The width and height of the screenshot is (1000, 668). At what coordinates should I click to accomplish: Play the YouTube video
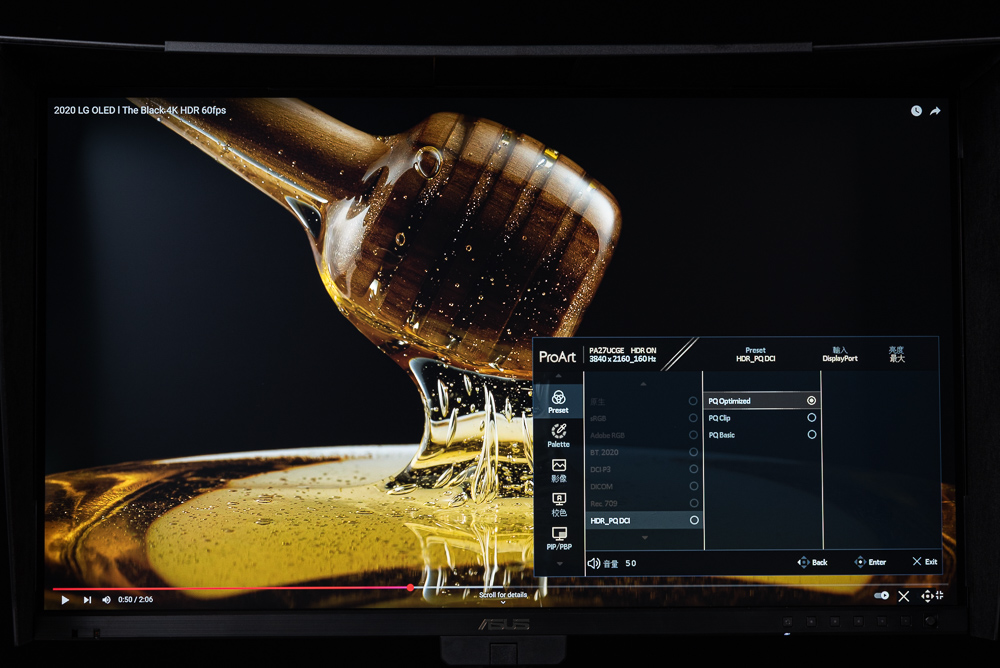(65, 600)
